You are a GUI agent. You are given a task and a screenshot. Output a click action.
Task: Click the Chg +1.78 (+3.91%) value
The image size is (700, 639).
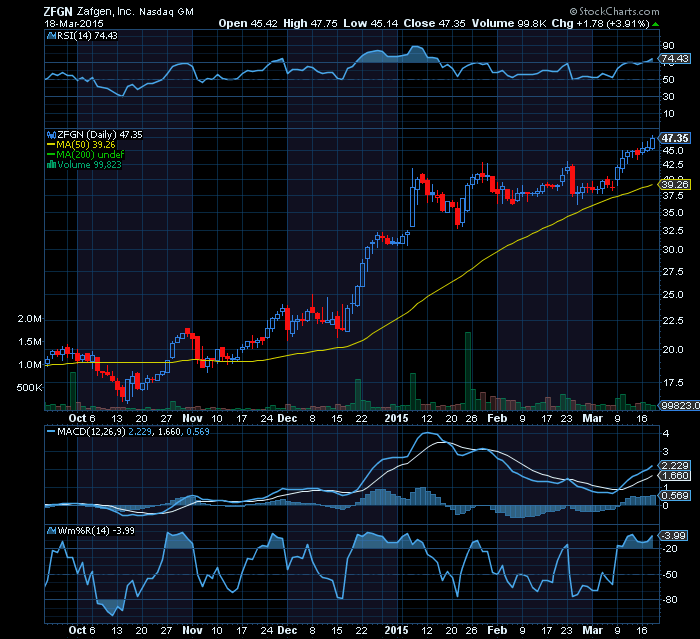tap(600, 23)
